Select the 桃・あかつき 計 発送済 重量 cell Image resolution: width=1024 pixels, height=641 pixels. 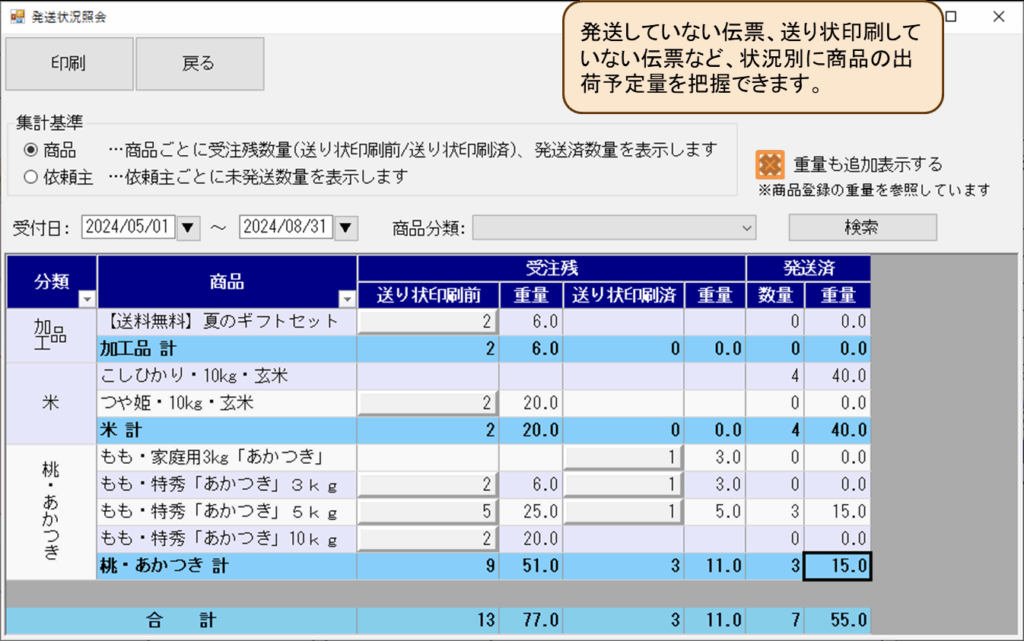[x=839, y=566]
